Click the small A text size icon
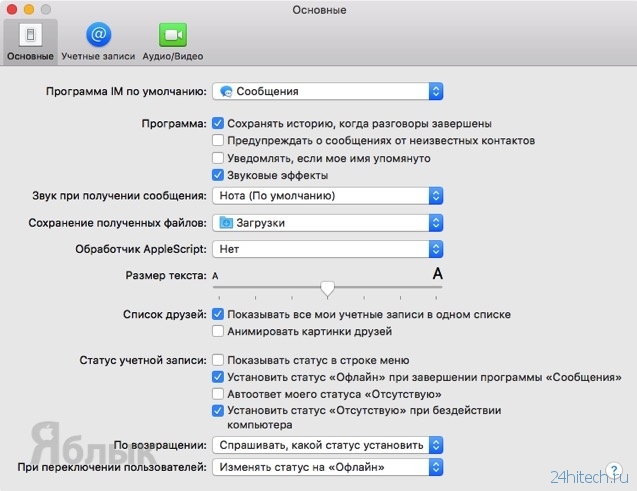 (x=215, y=276)
